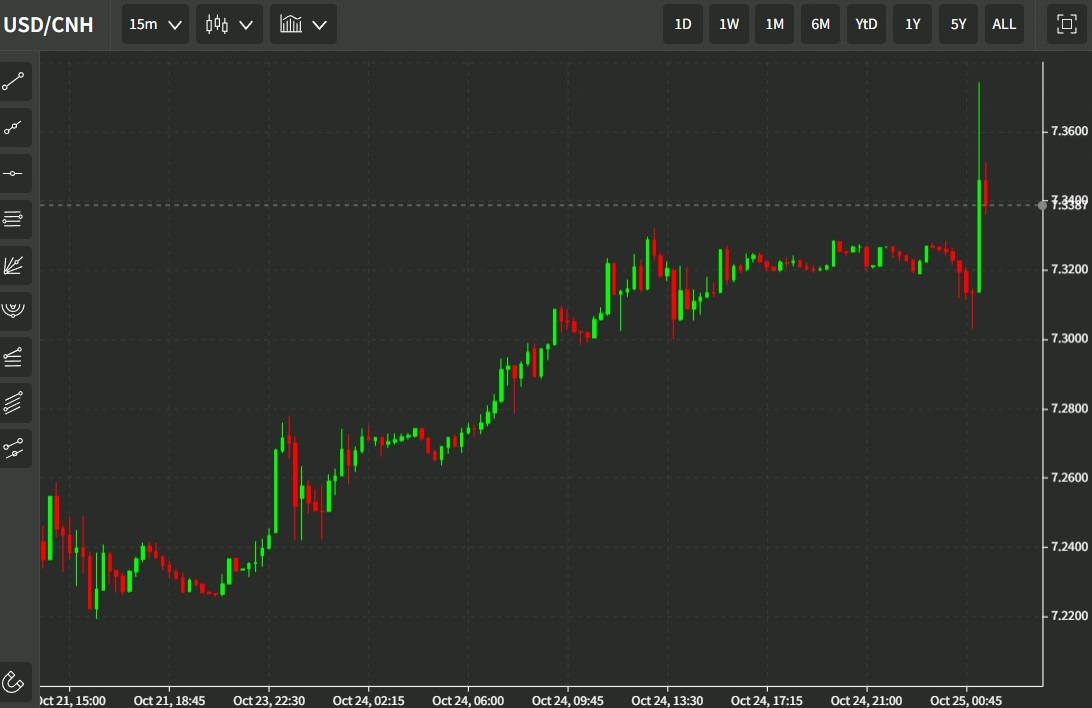Image resolution: width=1092 pixels, height=708 pixels.
Task: Click the Oct 24, 13:30 time label
Action: point(667,700)
